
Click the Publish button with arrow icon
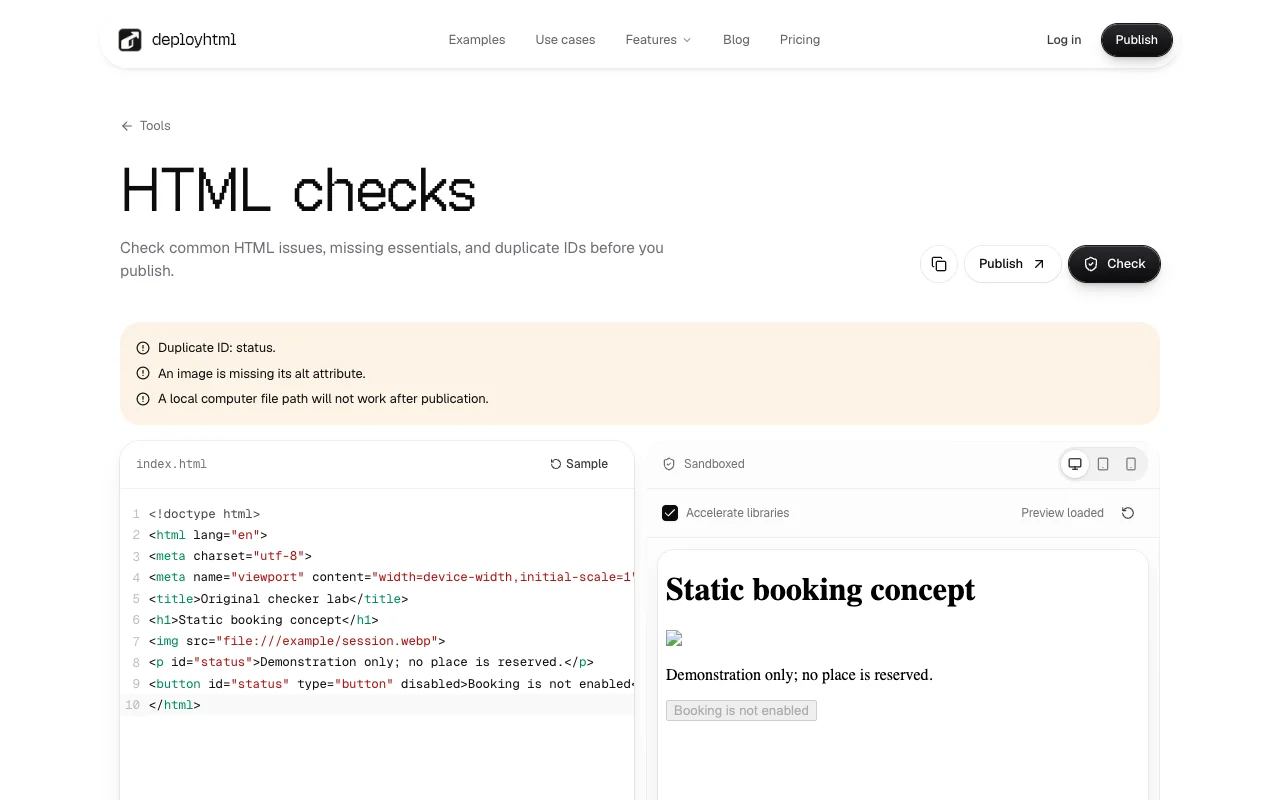coord(1012,264)
